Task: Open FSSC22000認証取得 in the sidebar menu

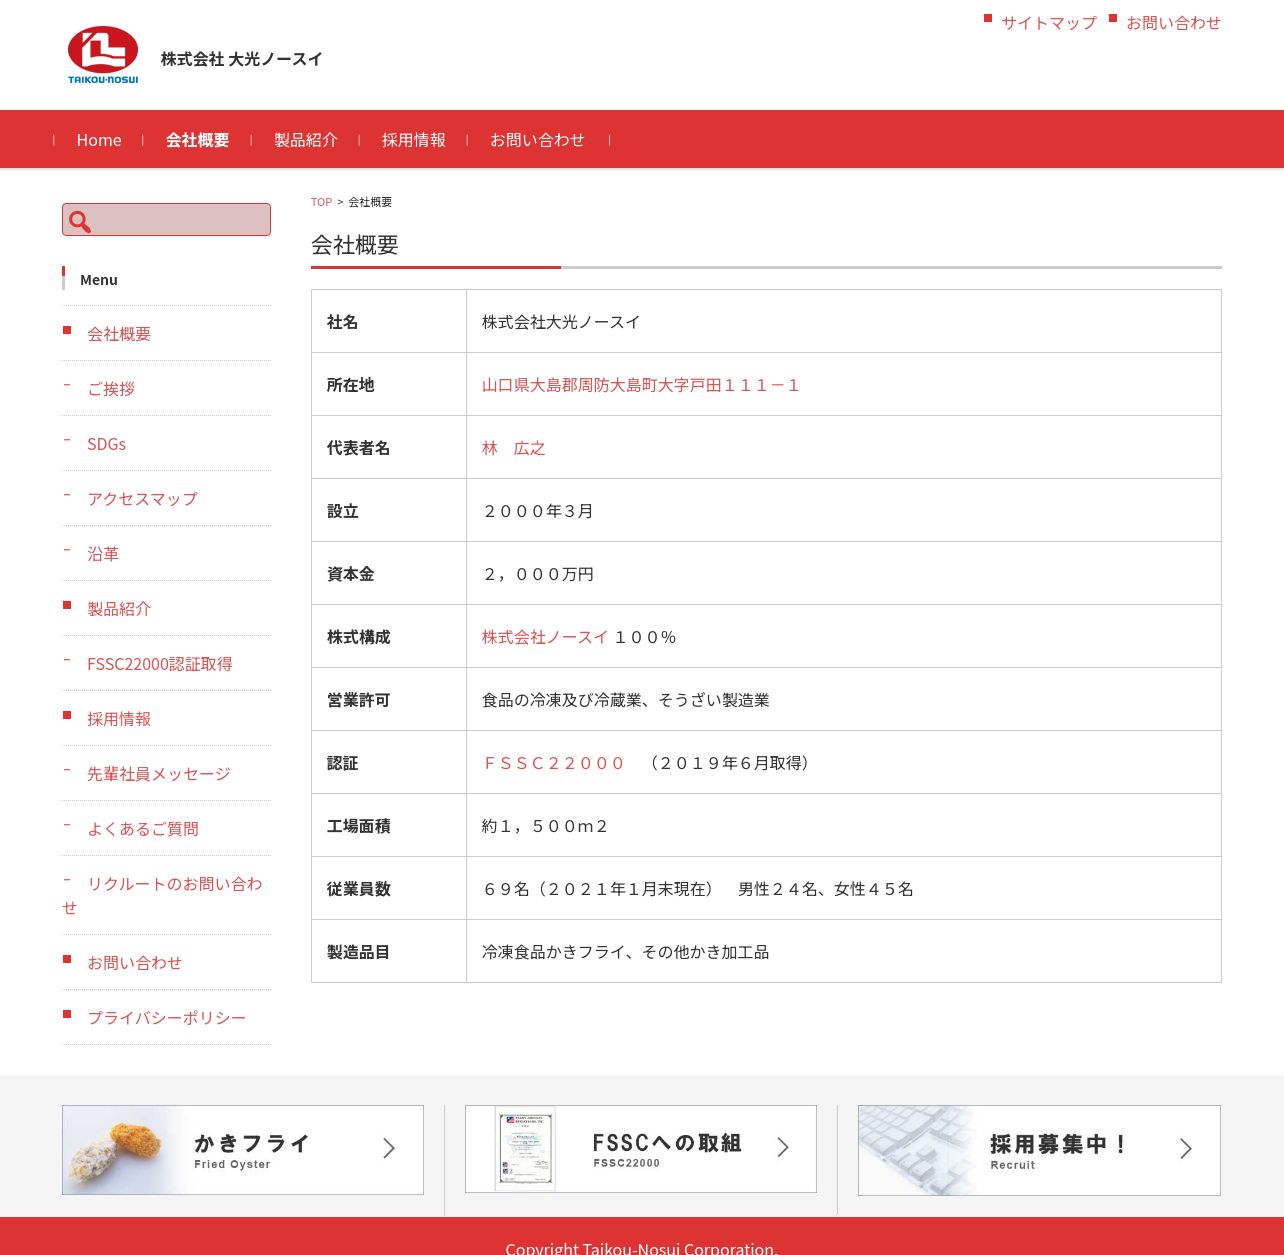Action: pos(160,664)
